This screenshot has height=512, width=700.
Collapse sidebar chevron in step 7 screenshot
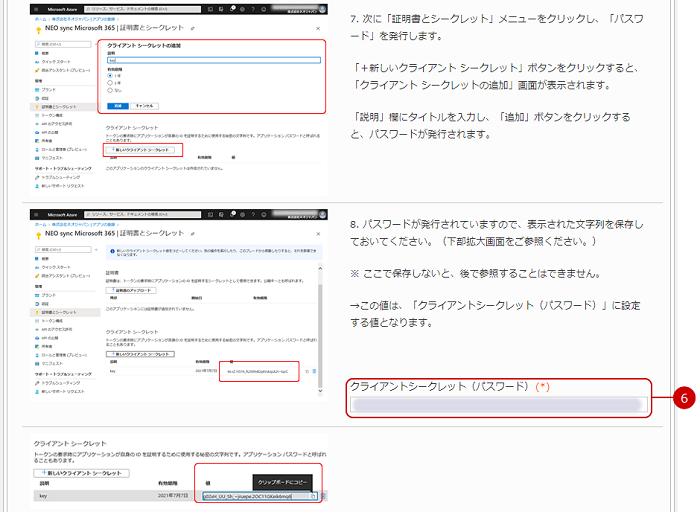(96, 44)
